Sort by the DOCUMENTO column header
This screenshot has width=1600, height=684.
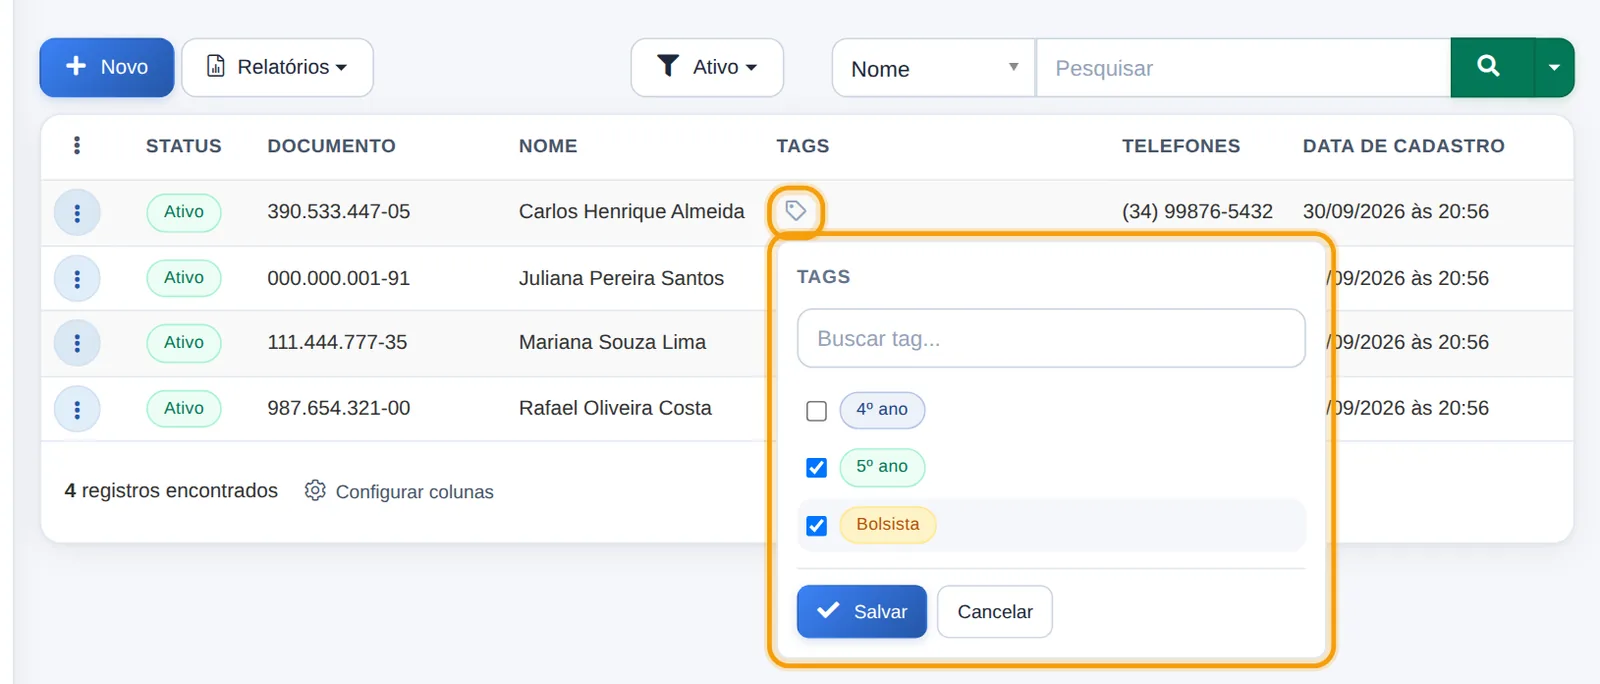click(x=331, y=146)
